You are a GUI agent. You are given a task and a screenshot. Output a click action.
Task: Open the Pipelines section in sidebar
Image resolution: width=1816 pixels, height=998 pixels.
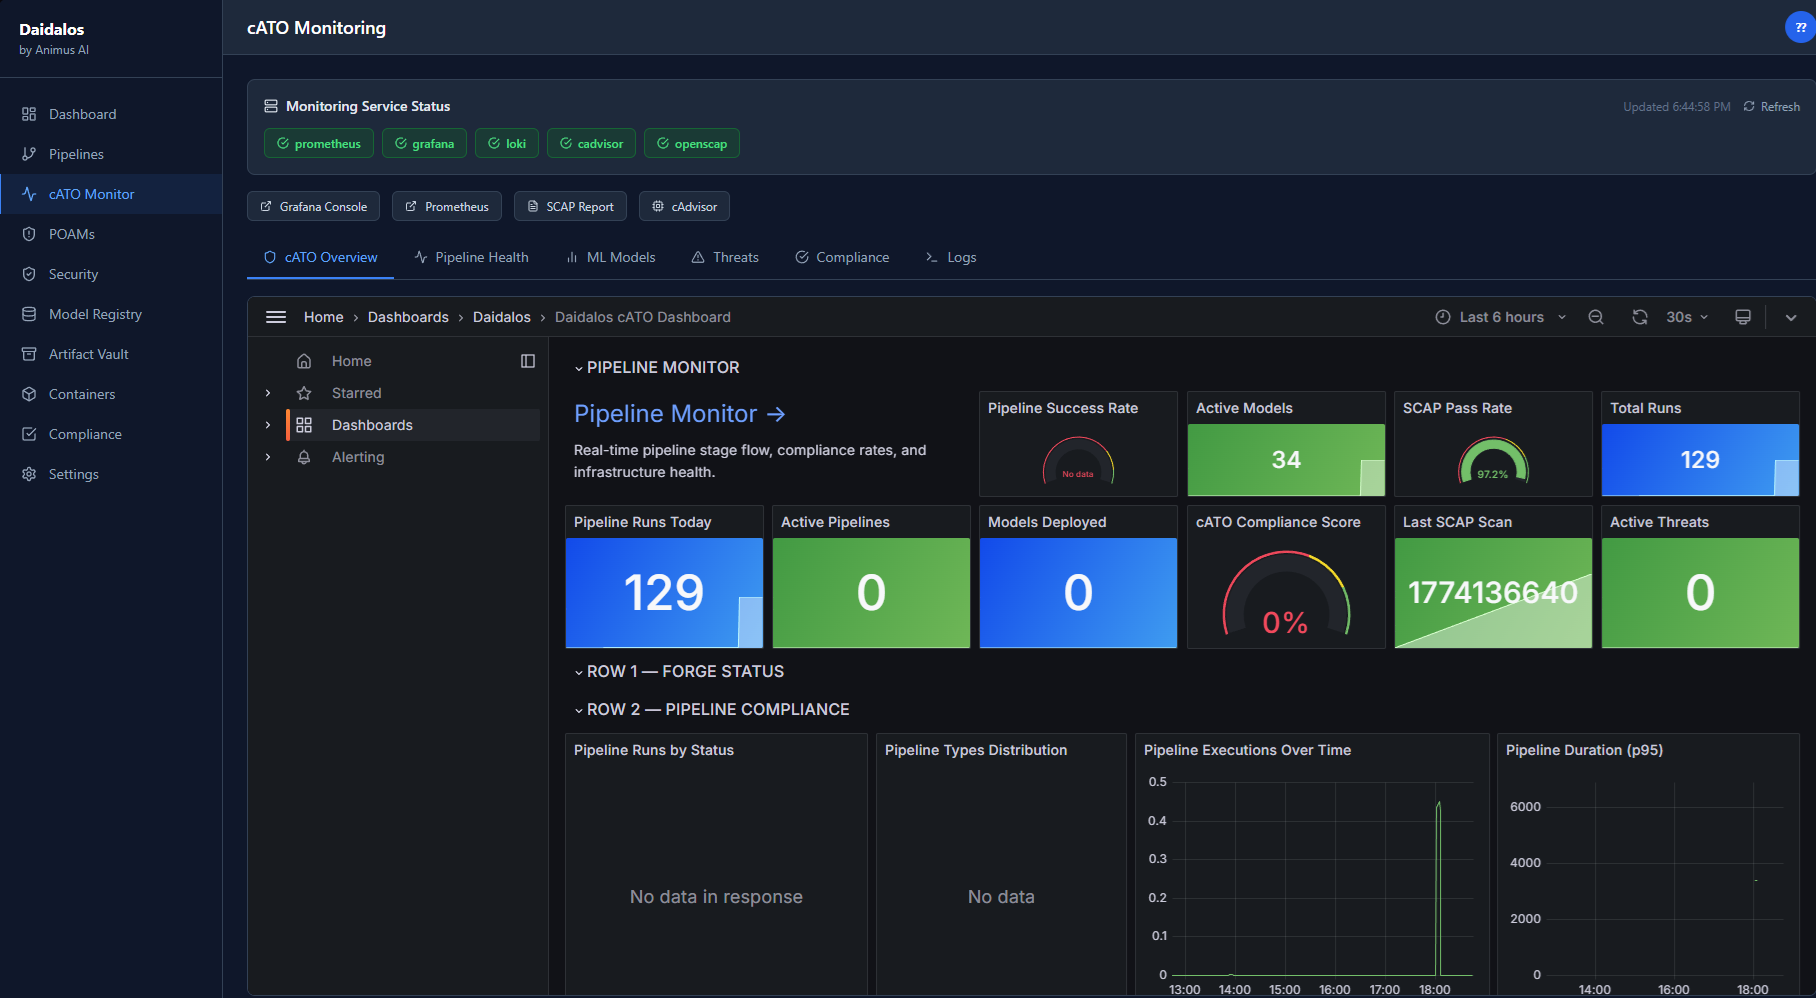(75, 154)
